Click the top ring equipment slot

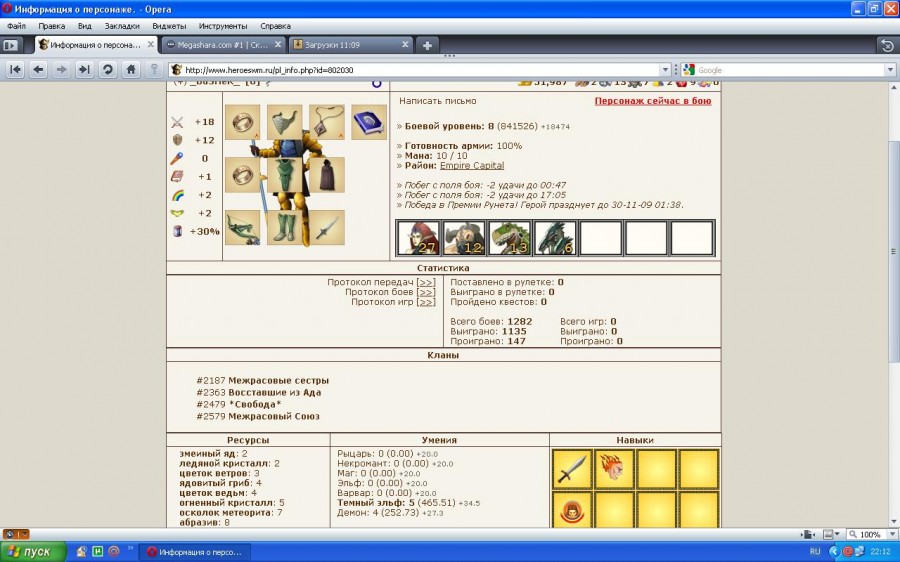[x=242, y=122]
